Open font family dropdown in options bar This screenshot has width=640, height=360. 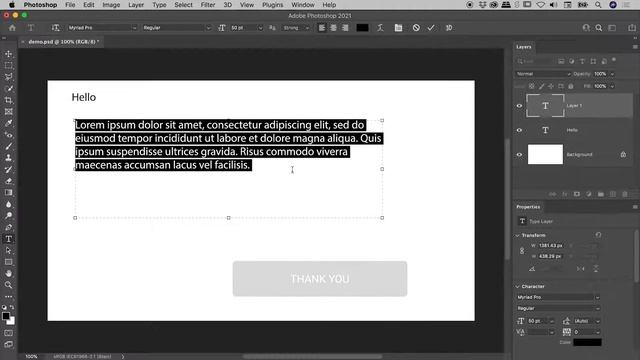[134, 28]
